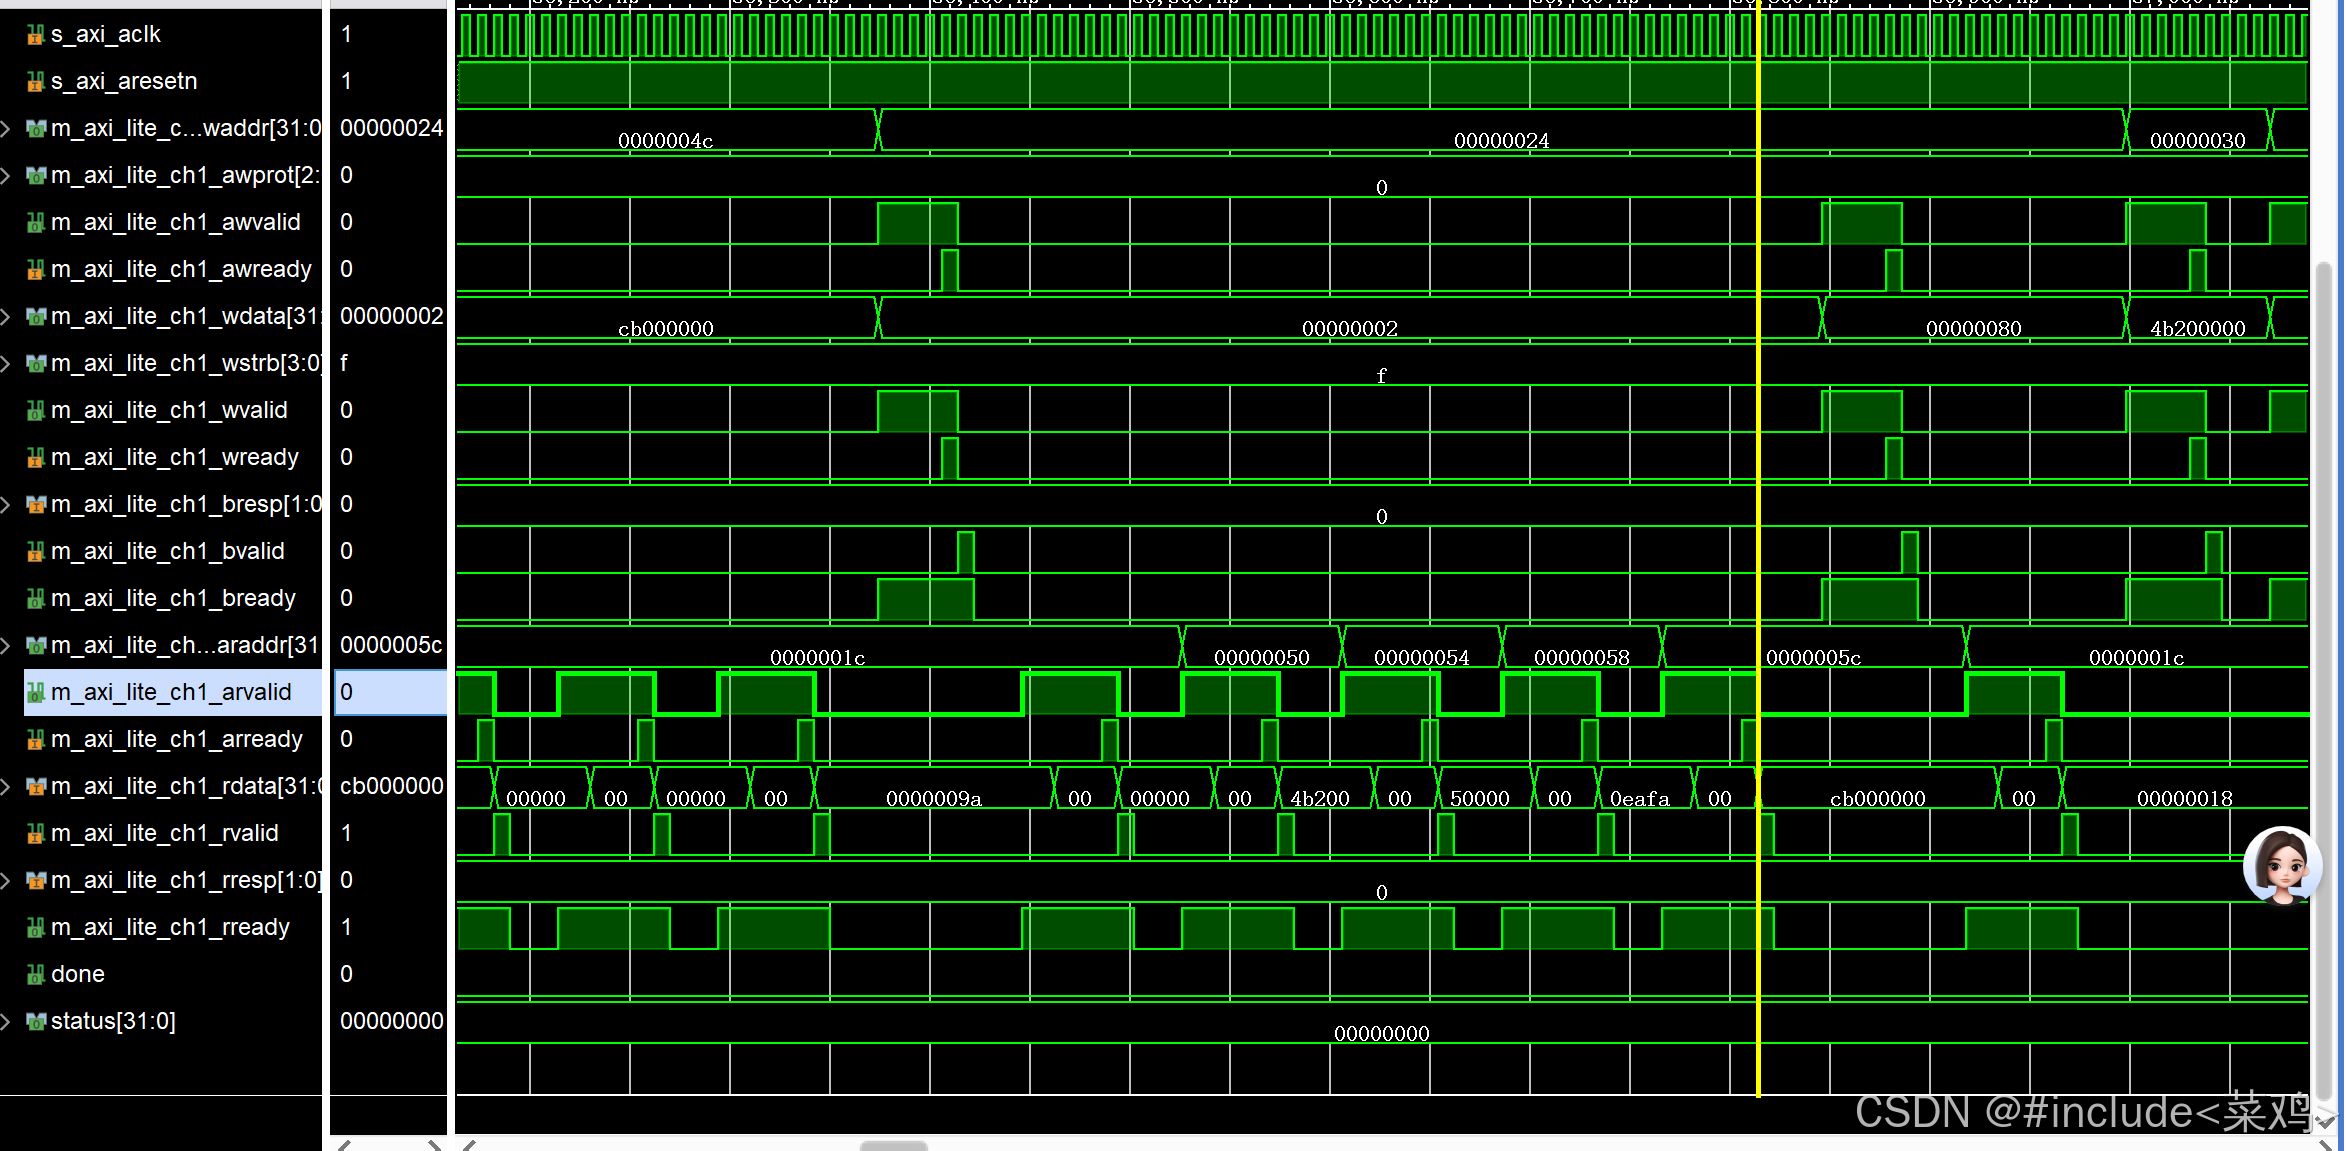Select the m_axi_lite_ch1_wready signal name
The image size is (2346, 1151).
click(175, 457)
